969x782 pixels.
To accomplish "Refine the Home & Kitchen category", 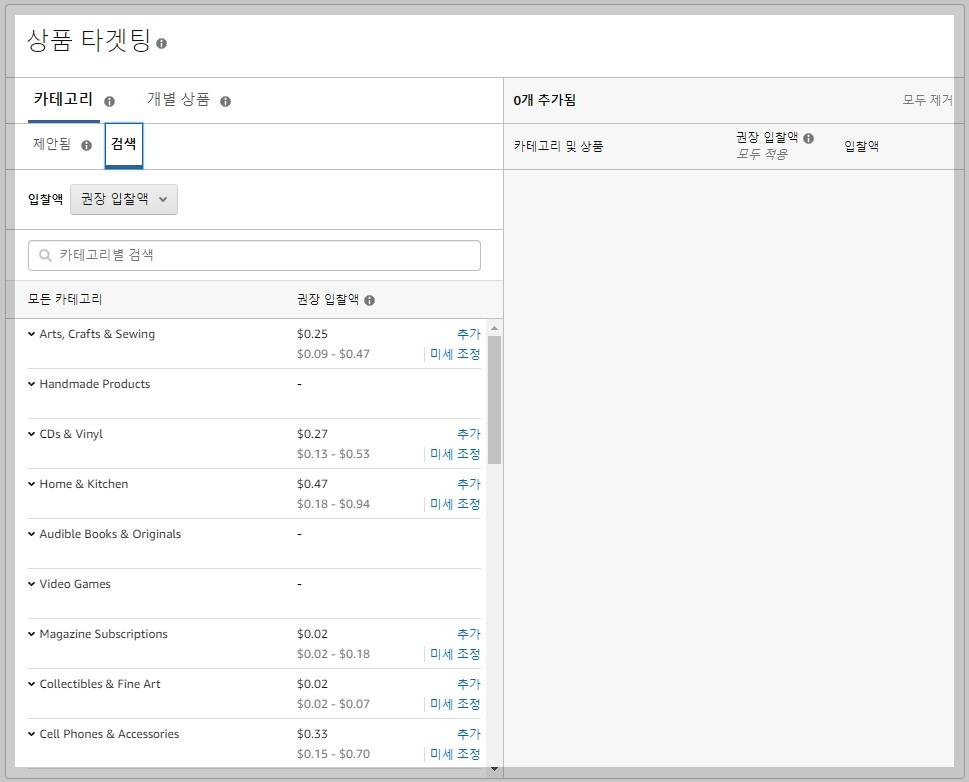I will coord(455,504).
